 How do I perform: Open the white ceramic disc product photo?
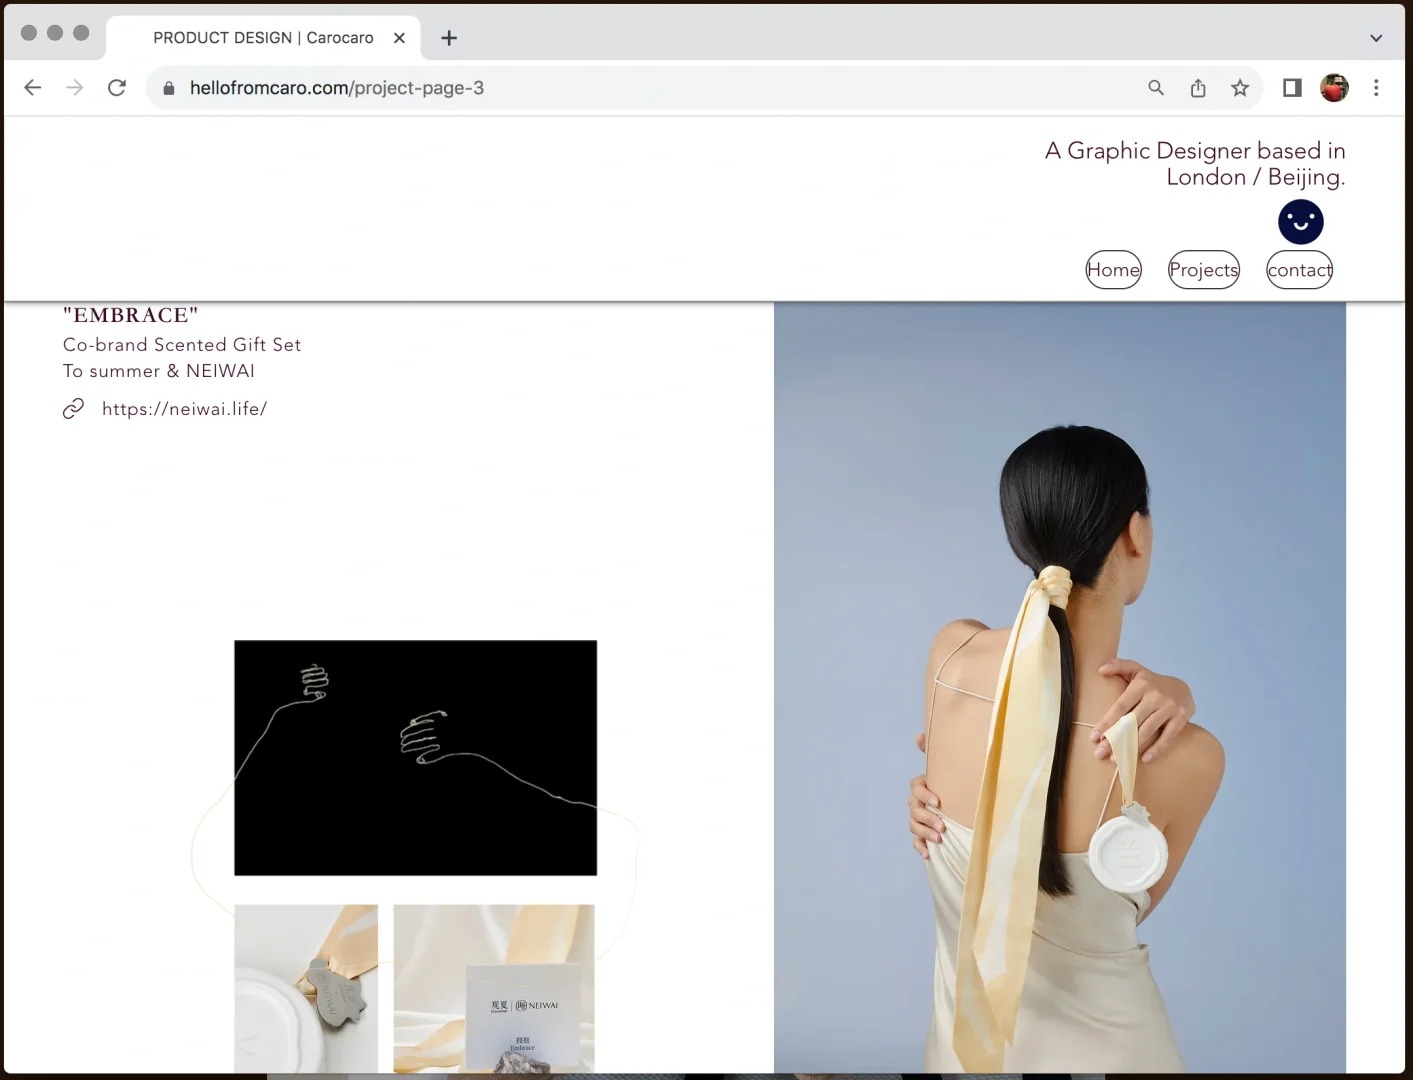[306, 989]
